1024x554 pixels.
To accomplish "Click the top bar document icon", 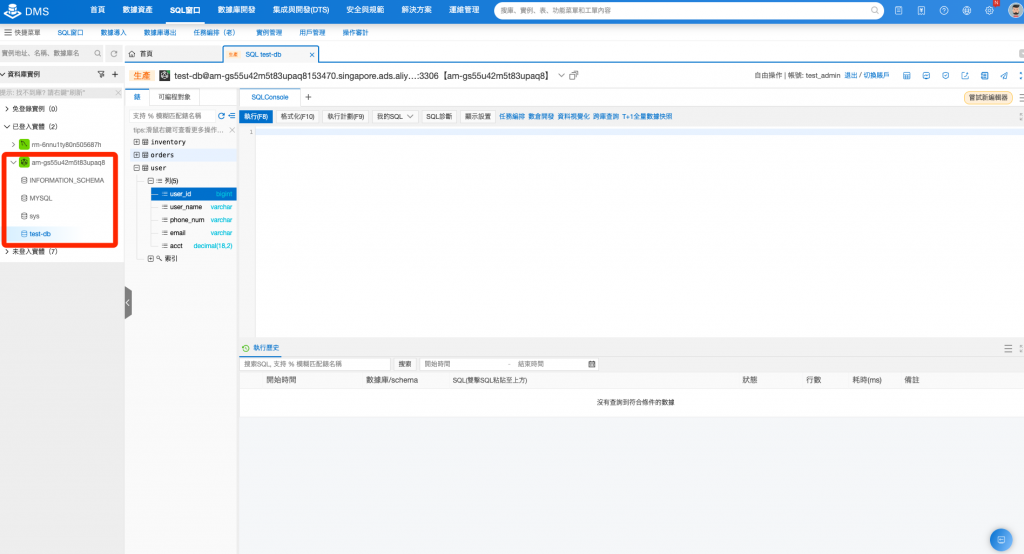I will (899, 10).
